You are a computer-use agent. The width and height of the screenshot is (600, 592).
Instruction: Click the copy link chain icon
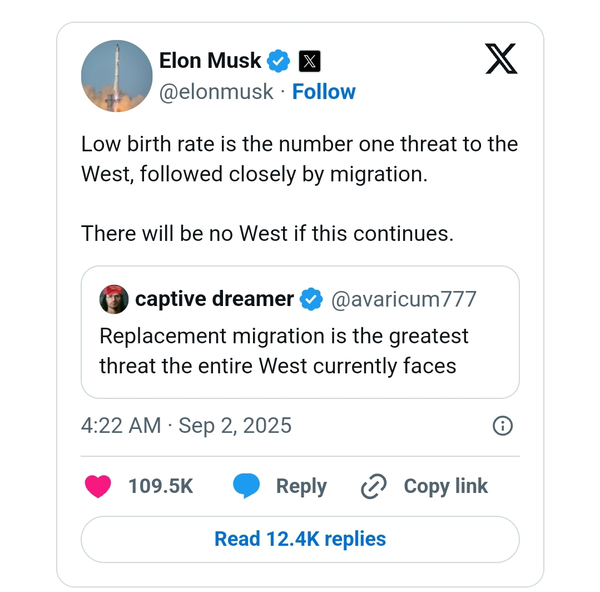(x=373, y=486)
